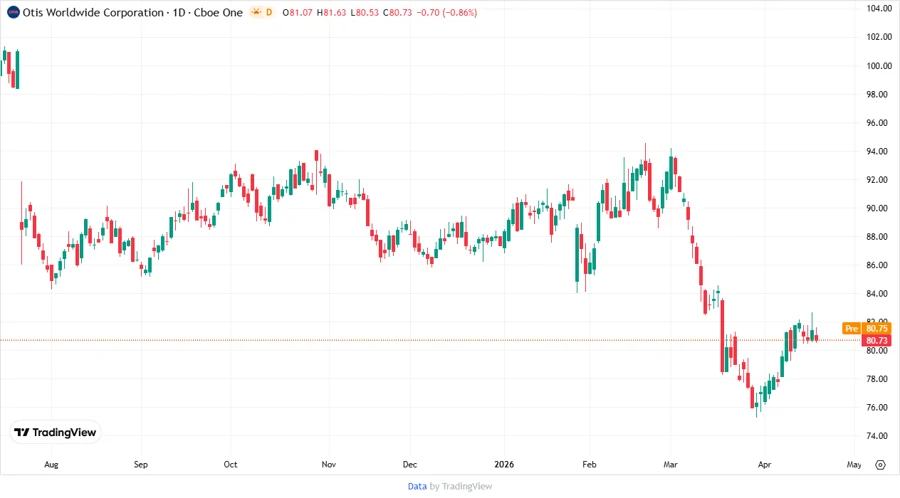Click the Cboe One exchange label
900x498 pixels.
click(x=218, y=12)
